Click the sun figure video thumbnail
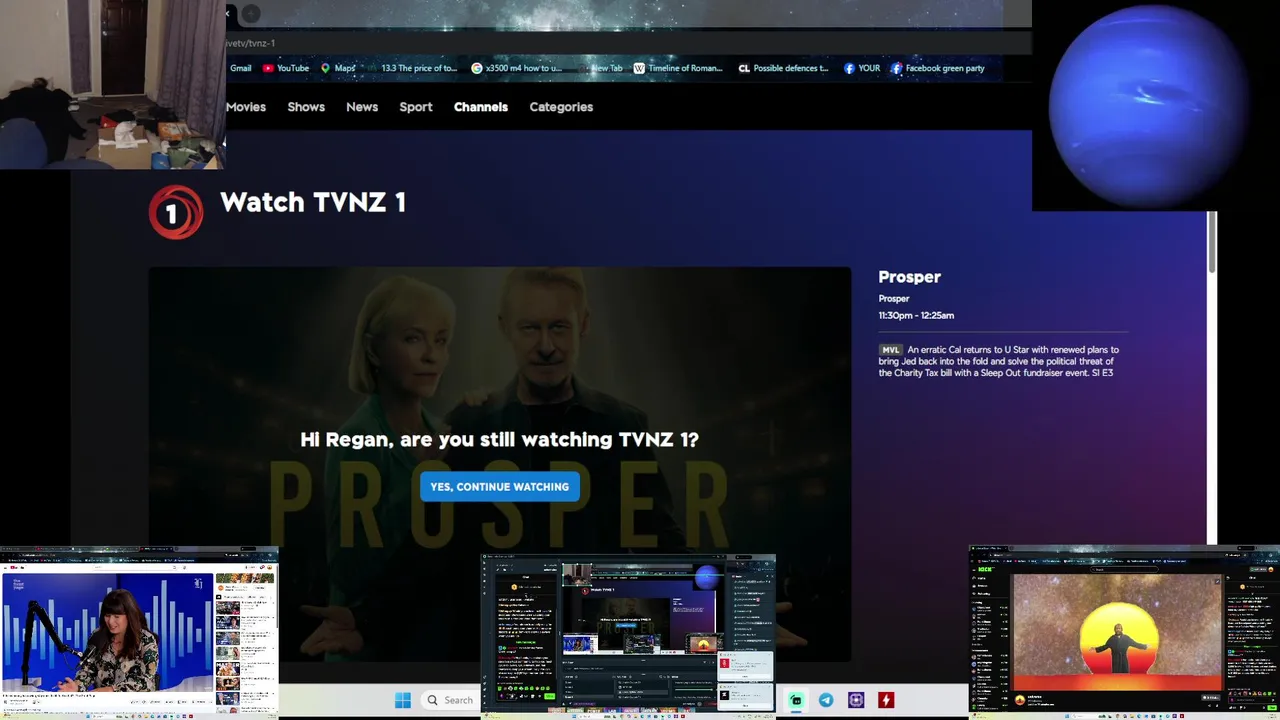The height and width of the screenshot is (720, 1280). (x=1117, y=632)
